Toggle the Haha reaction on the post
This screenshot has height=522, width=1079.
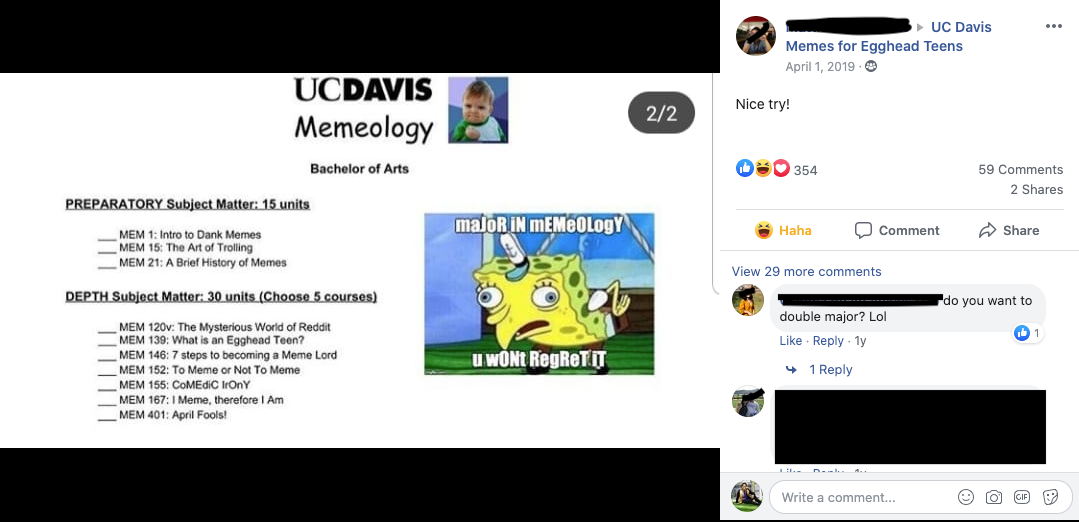(x=783, y=230)
